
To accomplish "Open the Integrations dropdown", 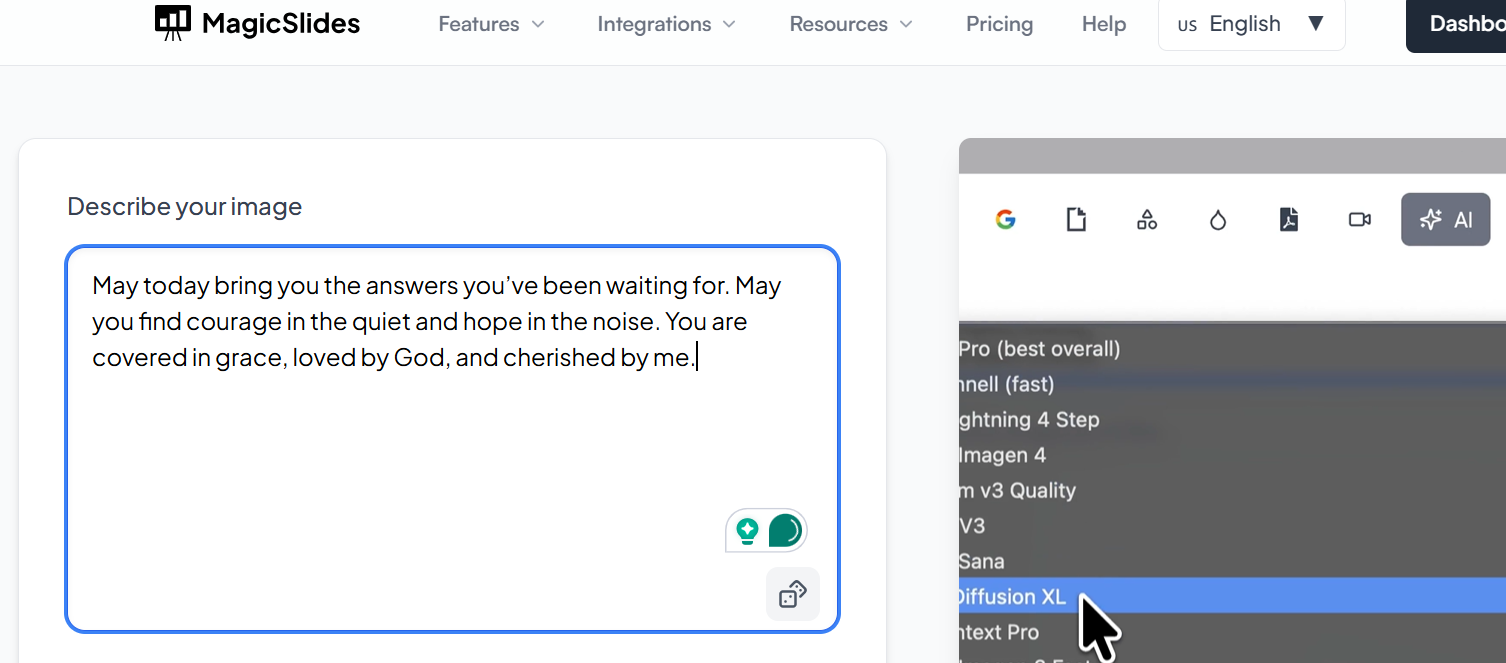I will pos(666,24).
